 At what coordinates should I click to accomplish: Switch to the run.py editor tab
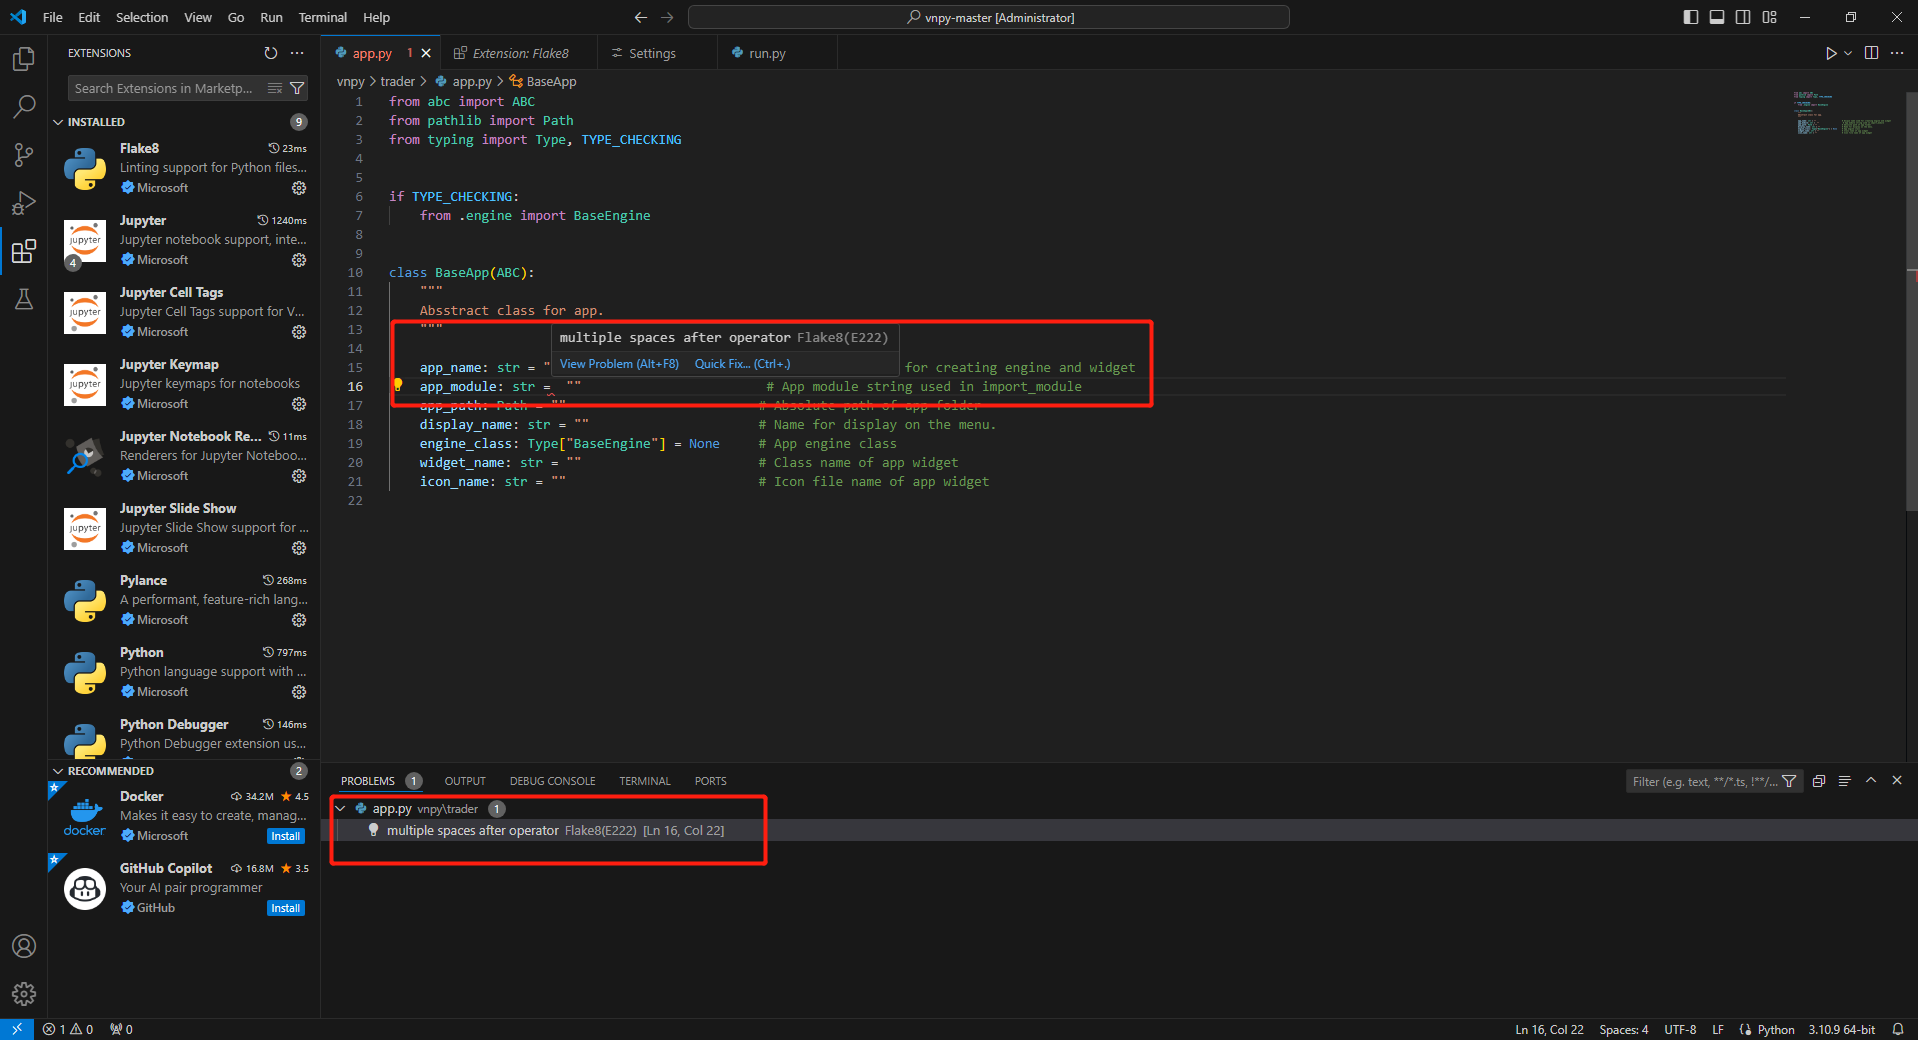coord(767,53)
